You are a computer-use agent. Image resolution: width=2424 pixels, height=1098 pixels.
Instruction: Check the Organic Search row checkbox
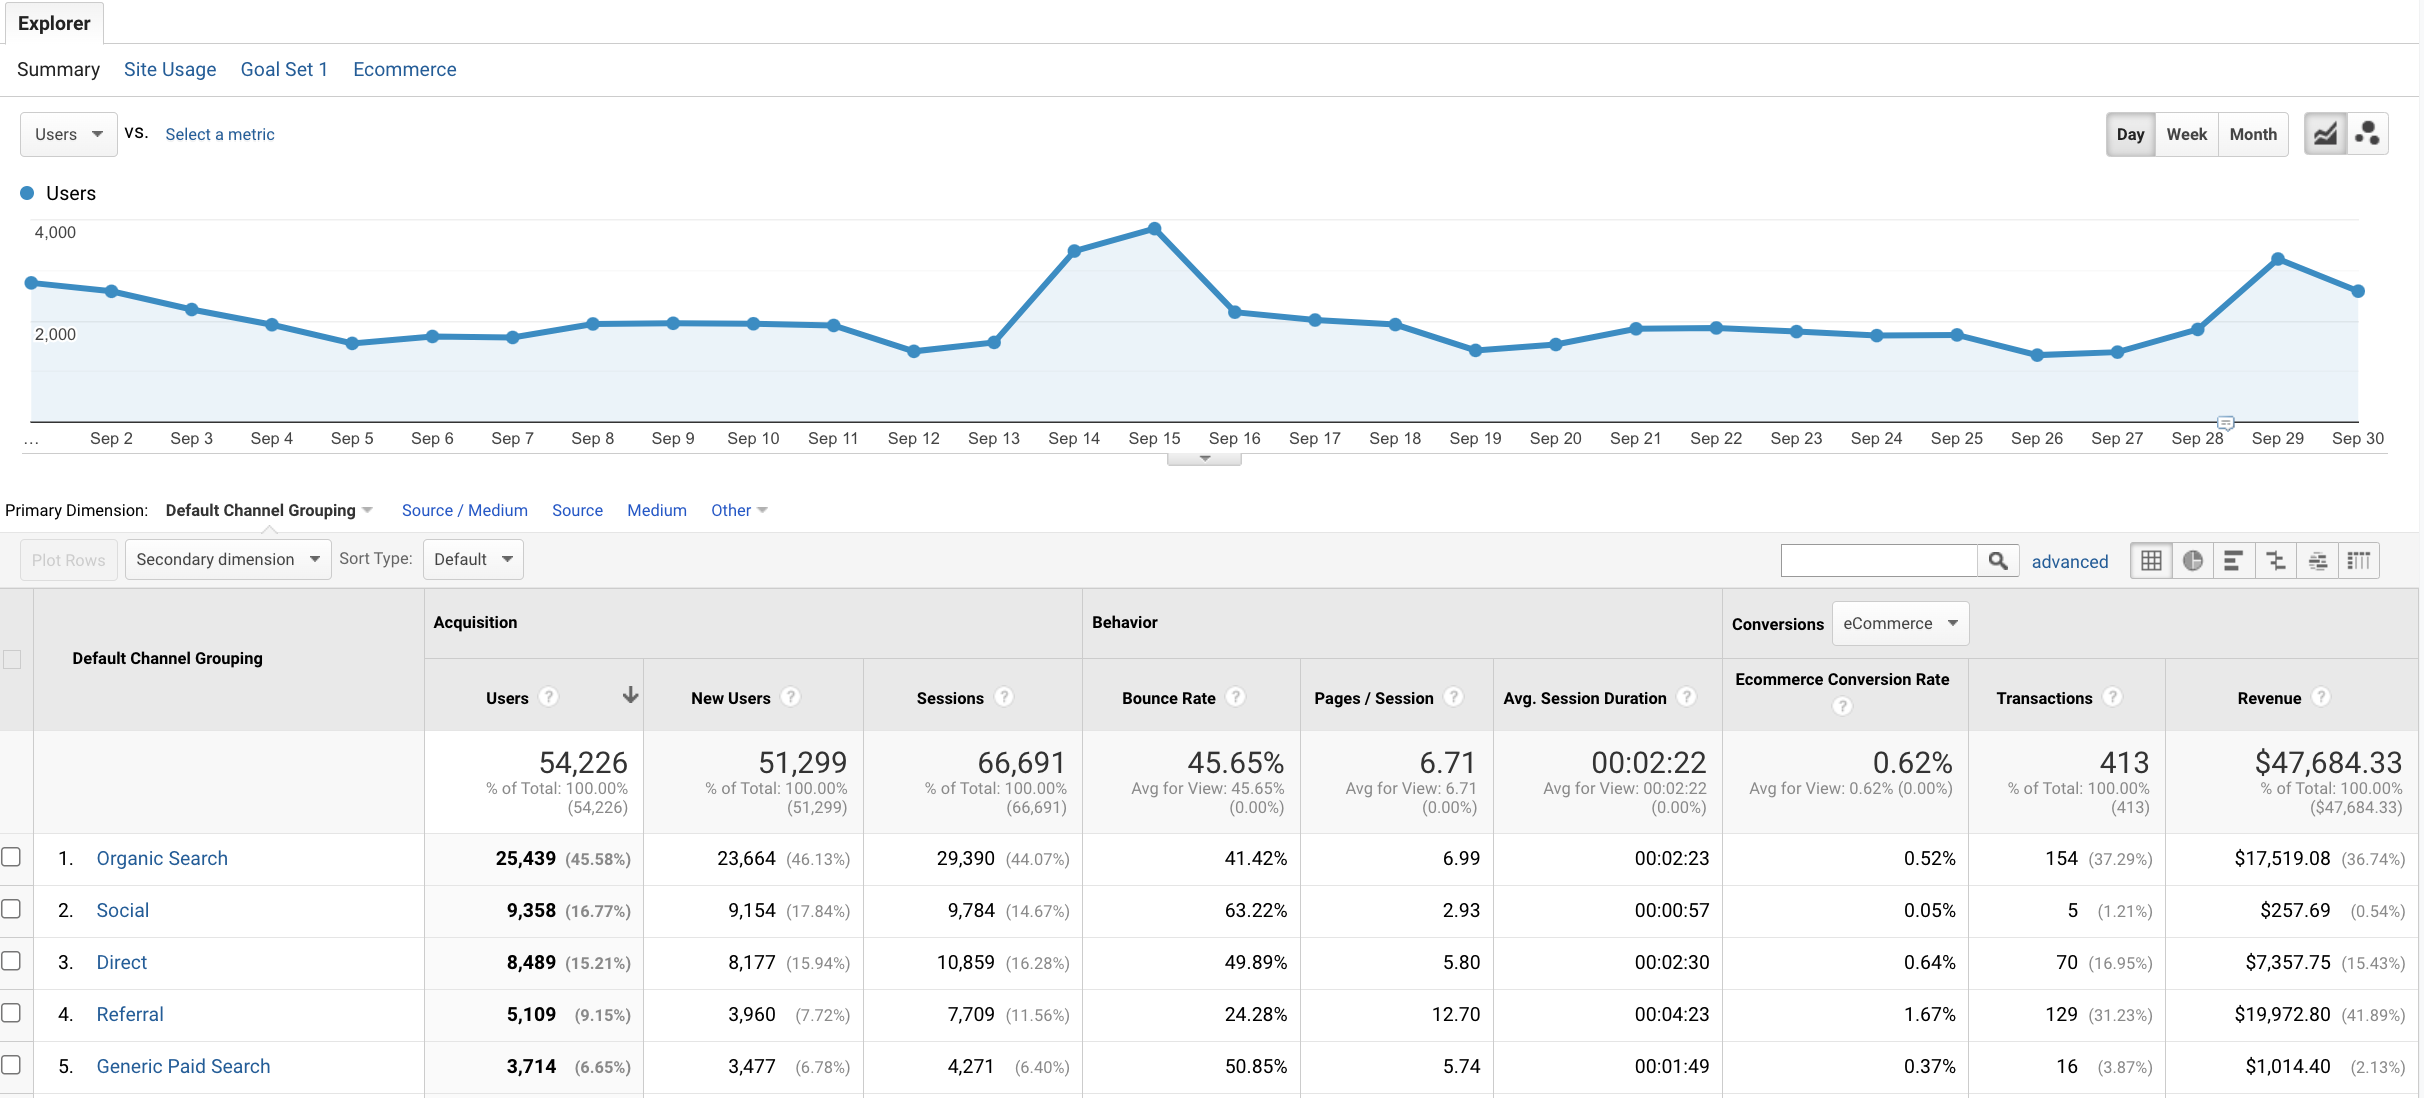pos(11,857)
